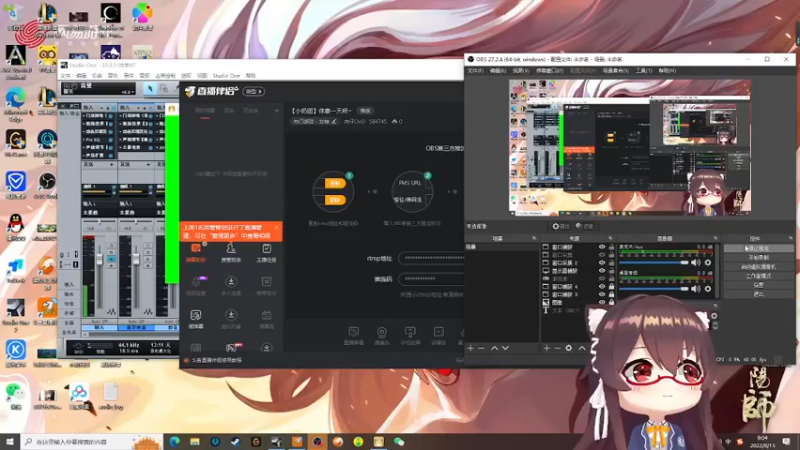Toggle lock on first window capture source
This screenshot has height=450, width=800.
pos(611,247)
